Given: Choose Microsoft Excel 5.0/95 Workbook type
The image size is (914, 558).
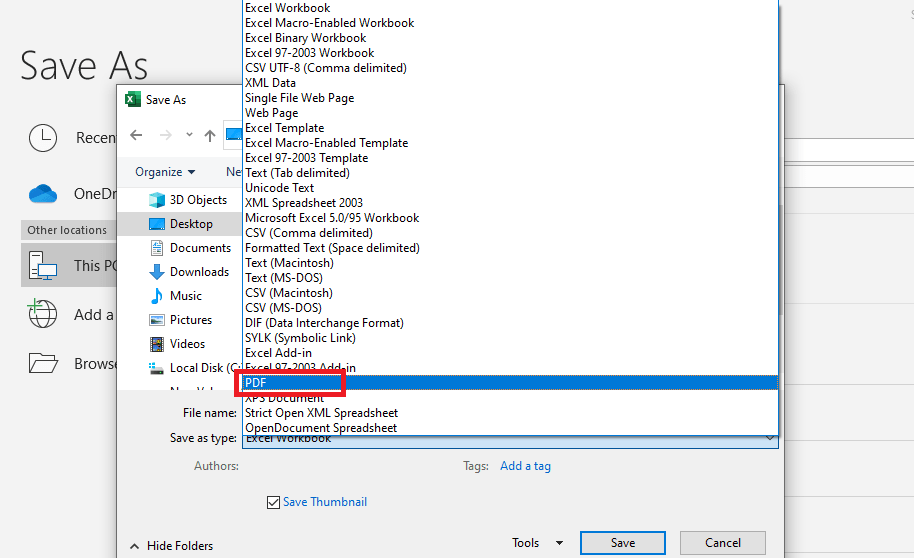Looking at the screenshot, I should click(510, 217).
